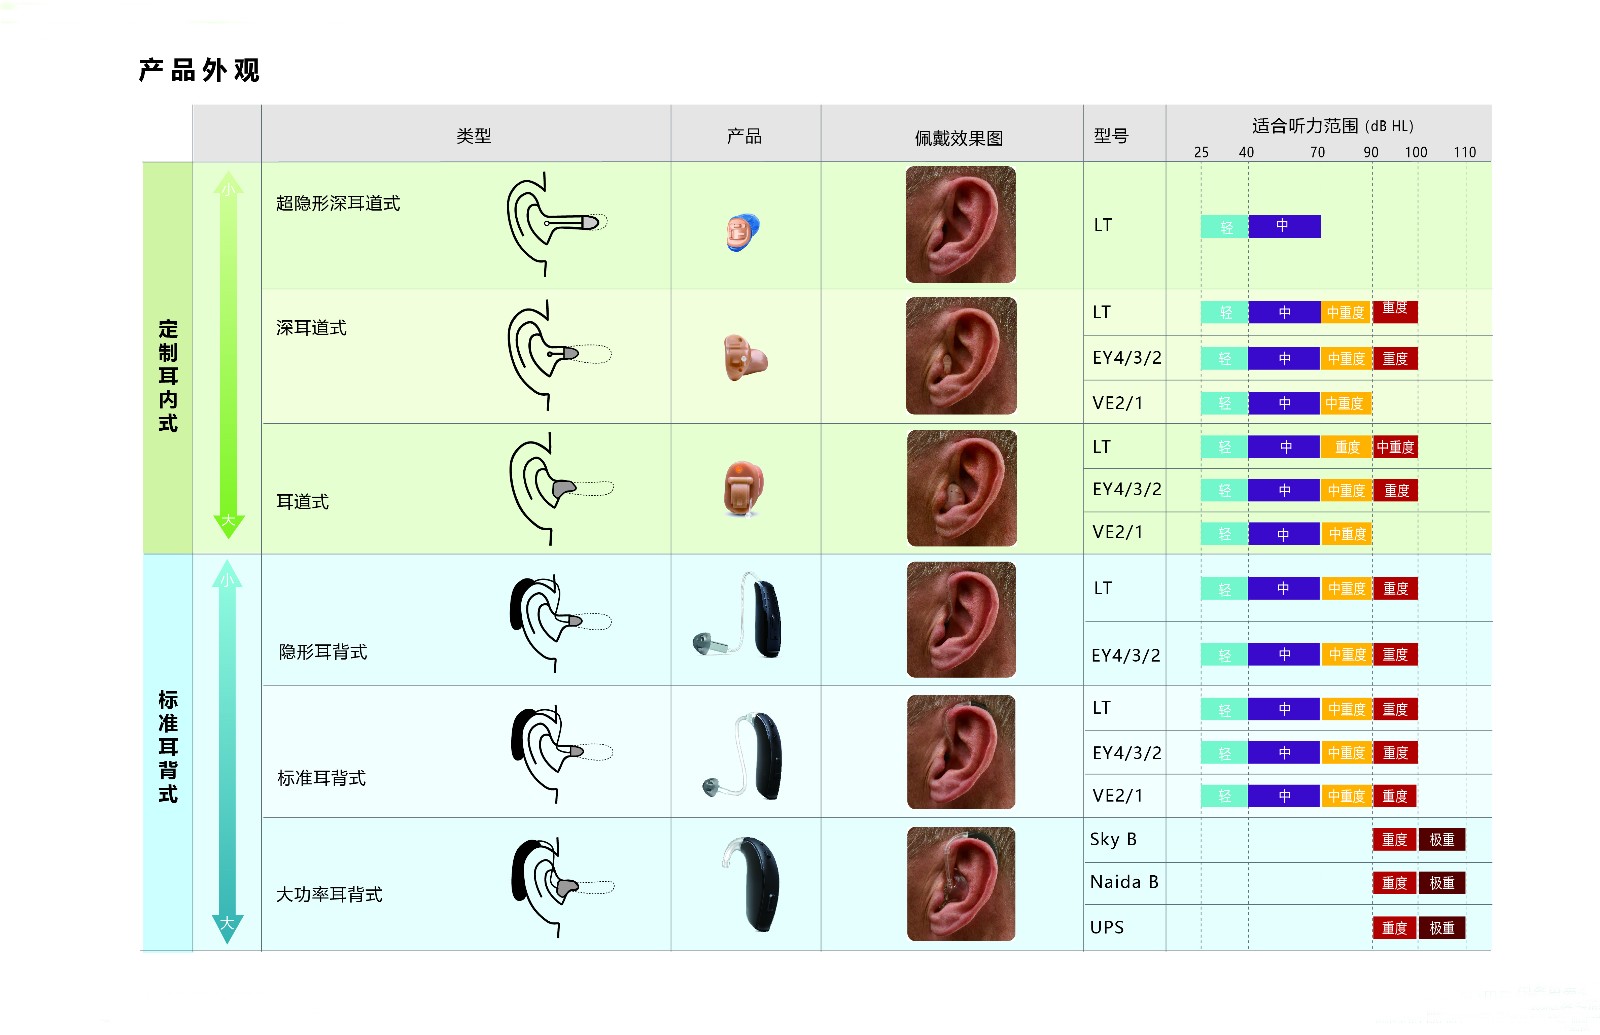
Task: Click the 型号 column header
Action: [1110, 136]
